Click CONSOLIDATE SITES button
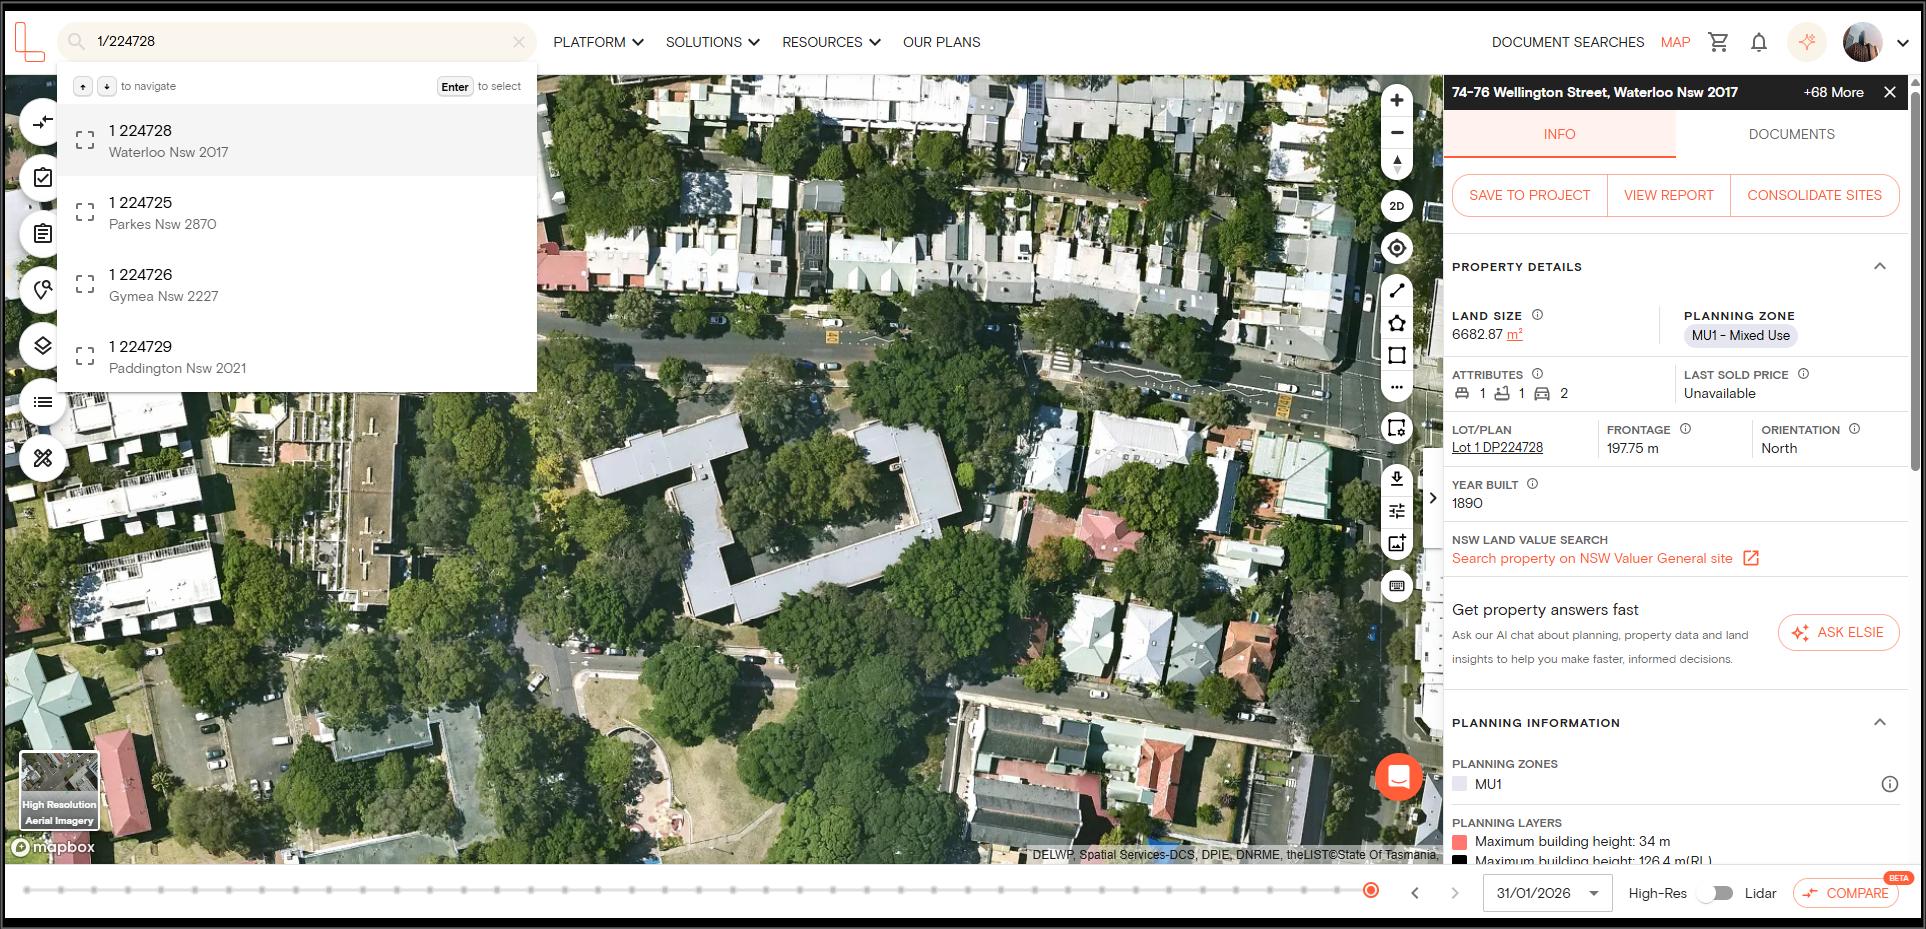This screenshot has width=1926, height=929. pyautogui.click(x=1814, y=195)
